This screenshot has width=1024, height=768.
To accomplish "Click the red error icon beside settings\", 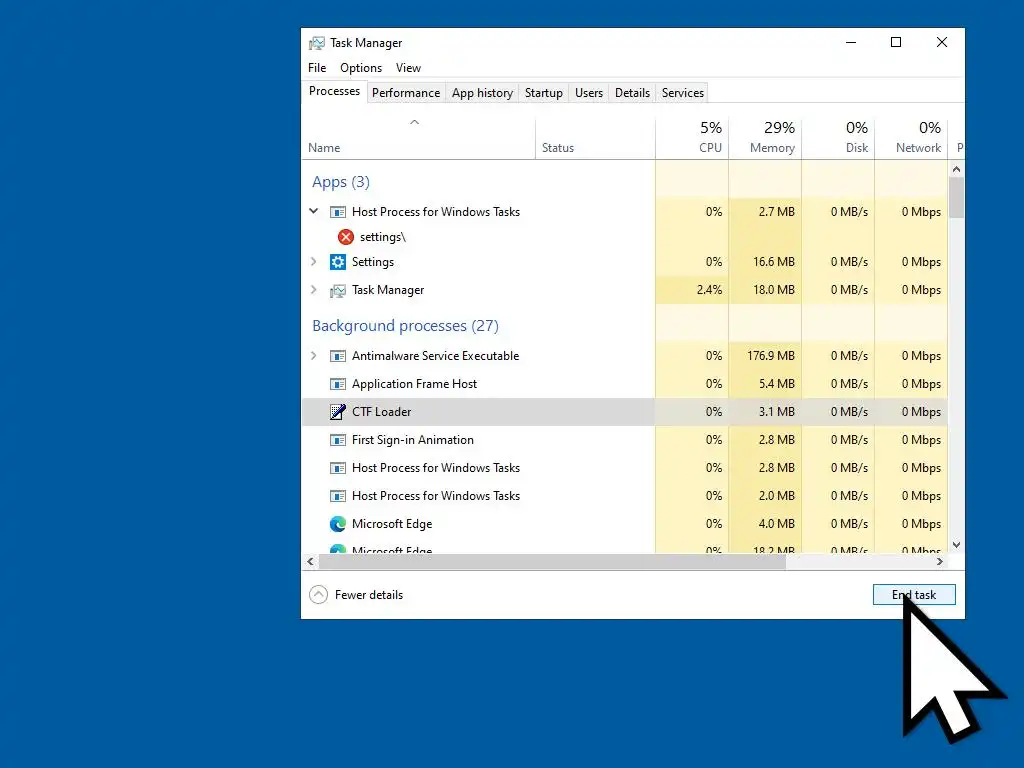I will click(345, 237).
